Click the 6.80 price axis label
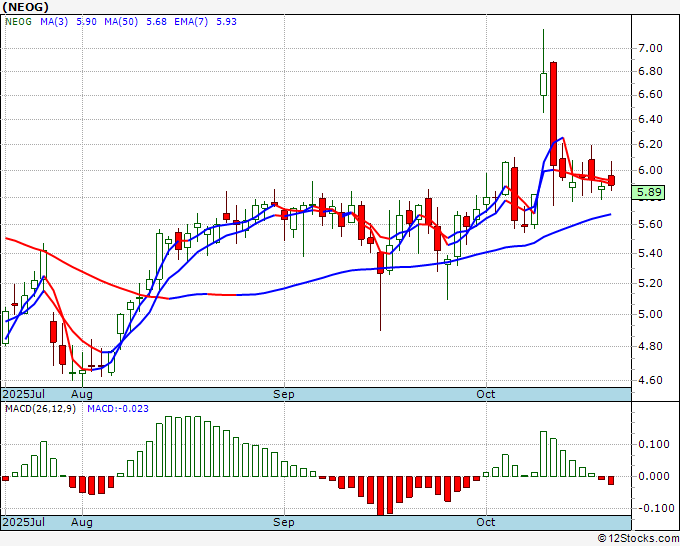Viewport: 680px width, 546px height. point(650,71)
